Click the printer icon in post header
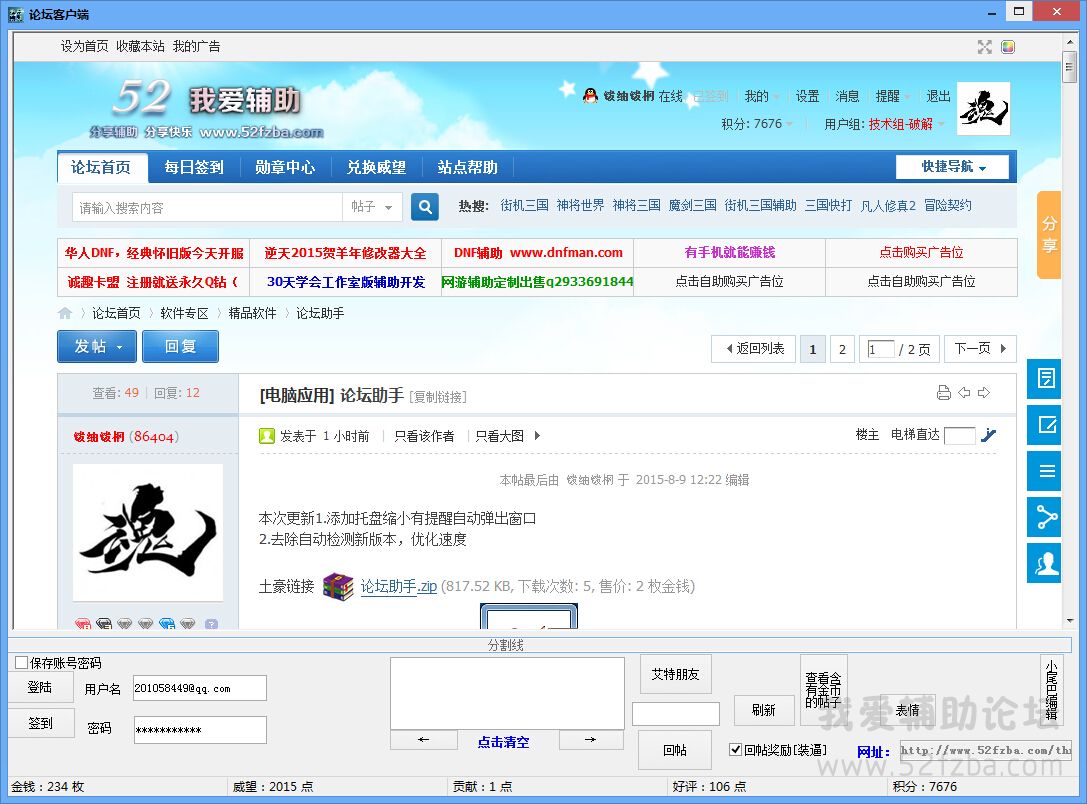Viewport: 1087px width, 804px height. pyautogui.click(x=943, y=393)
